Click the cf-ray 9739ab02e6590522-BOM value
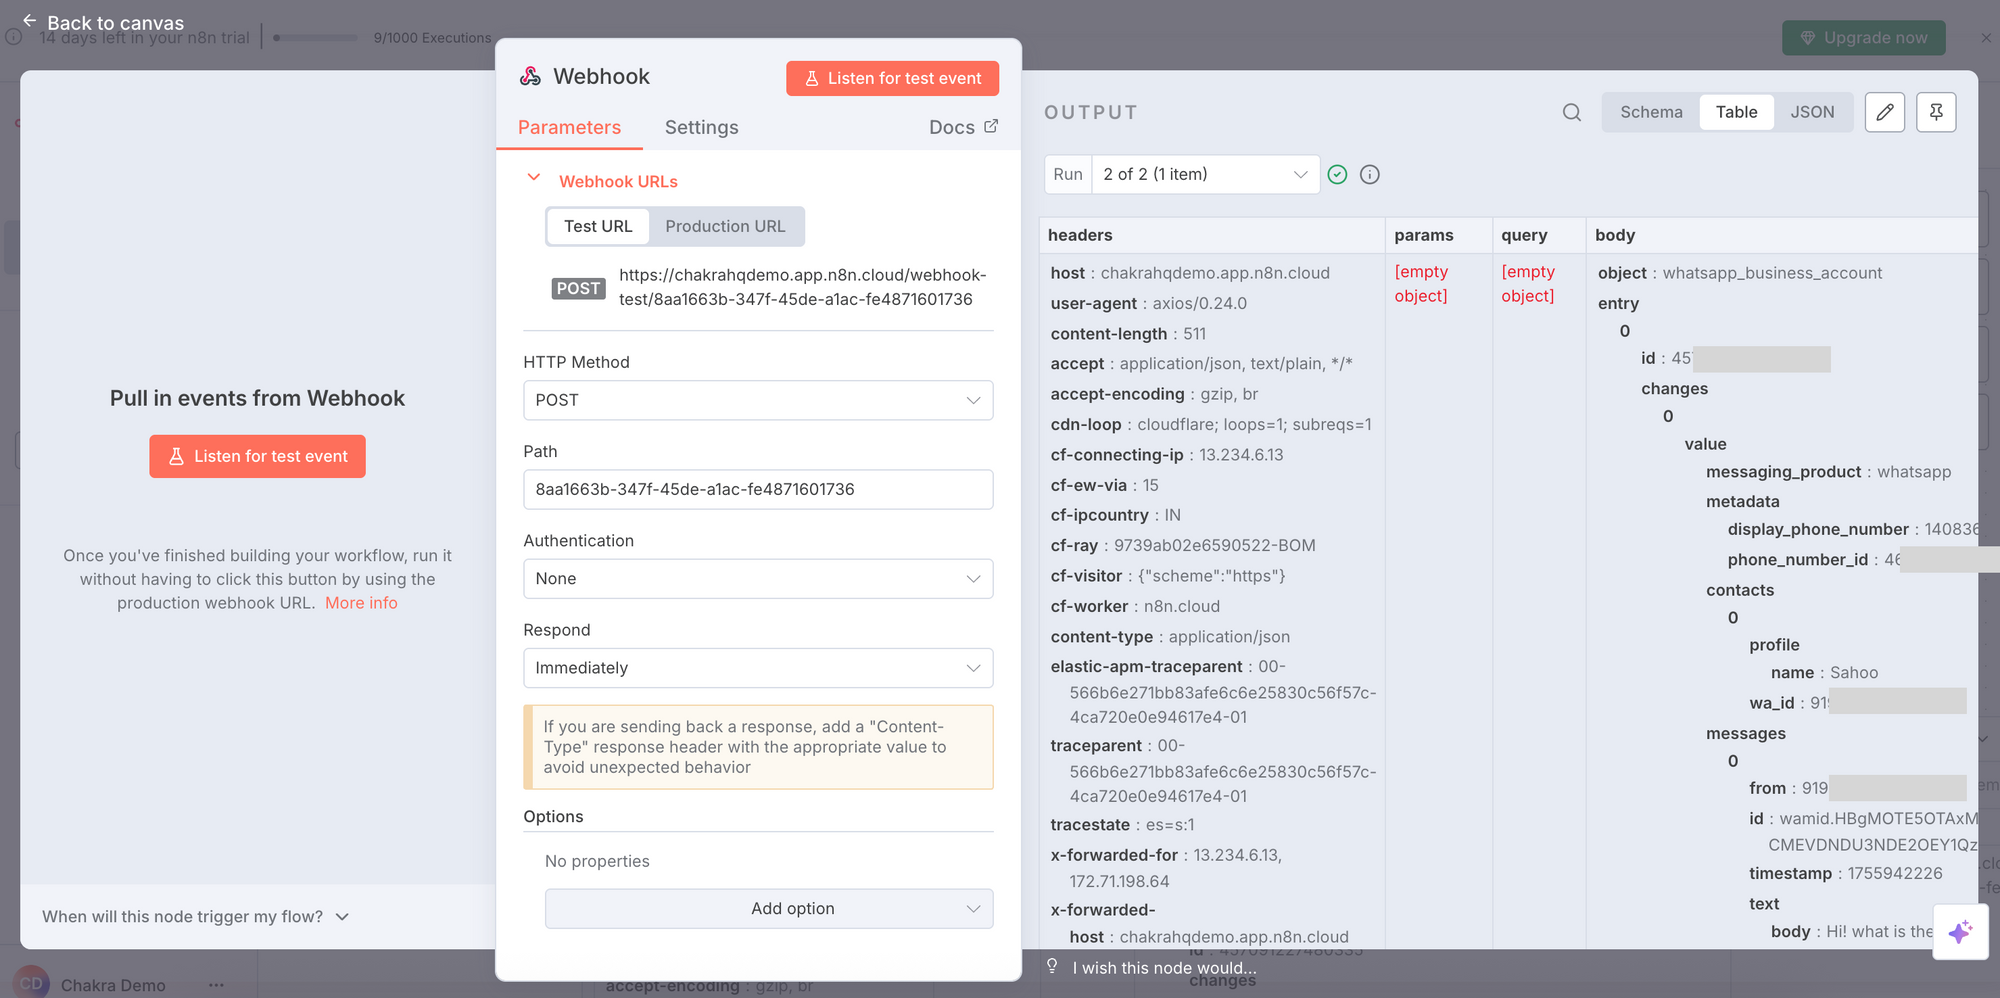 1214,546
